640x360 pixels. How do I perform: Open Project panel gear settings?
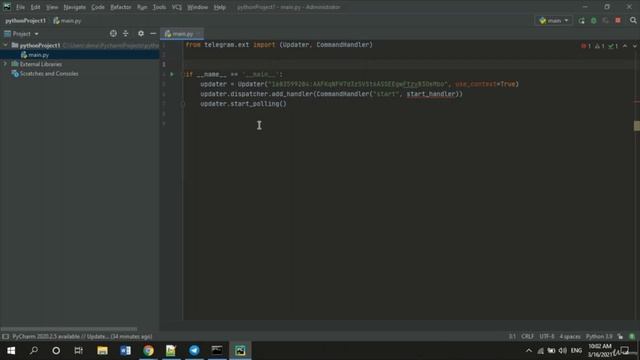tap(141, 33)
